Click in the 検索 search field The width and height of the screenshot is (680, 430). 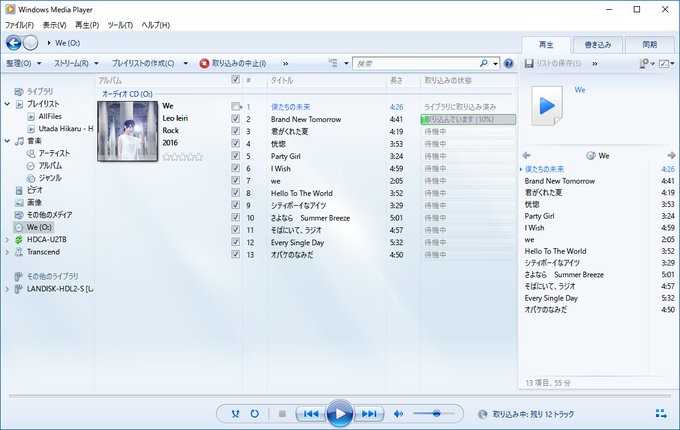click(x=416, y=64)
